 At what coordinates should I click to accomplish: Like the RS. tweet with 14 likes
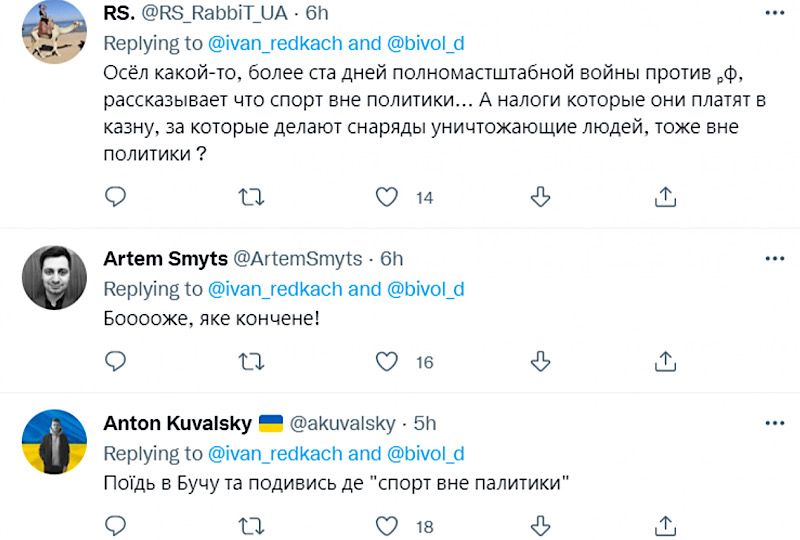[387, 197]
